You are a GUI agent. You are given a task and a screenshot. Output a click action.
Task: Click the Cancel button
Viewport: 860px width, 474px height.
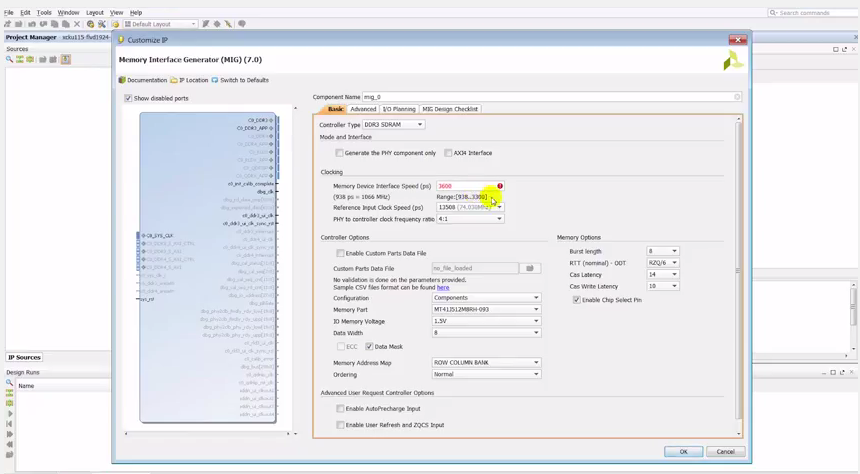[725, 452]
